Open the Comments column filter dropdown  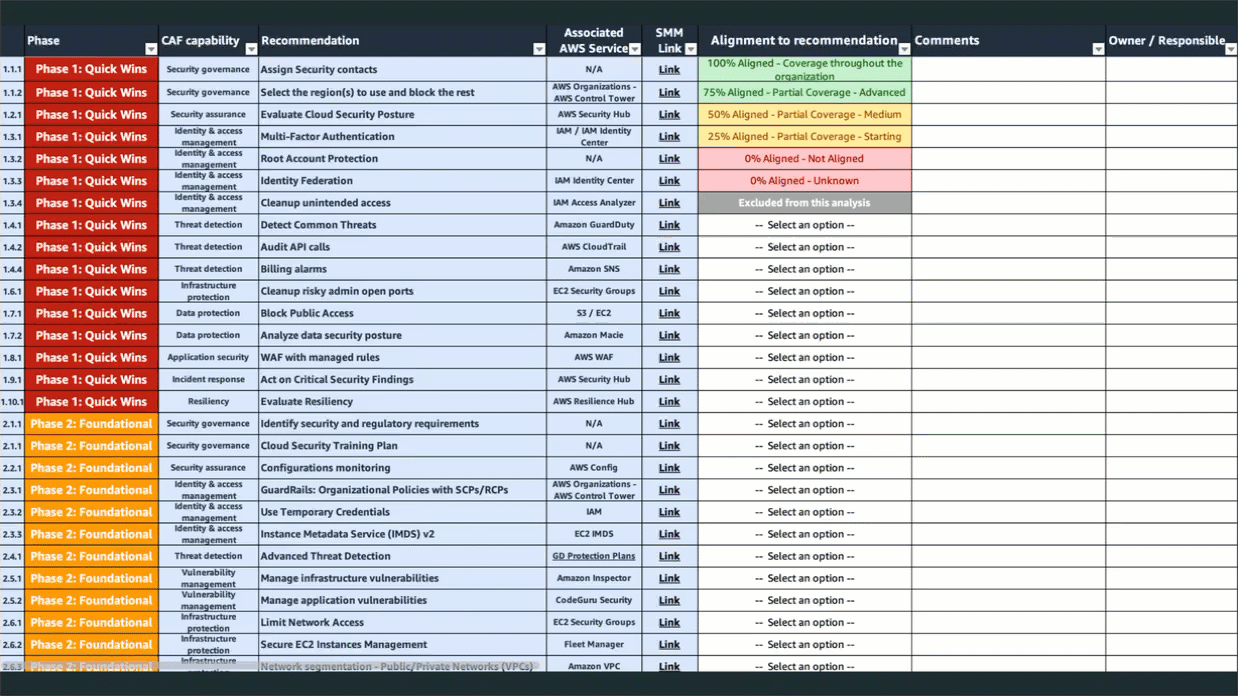[x=1098, y=49]
